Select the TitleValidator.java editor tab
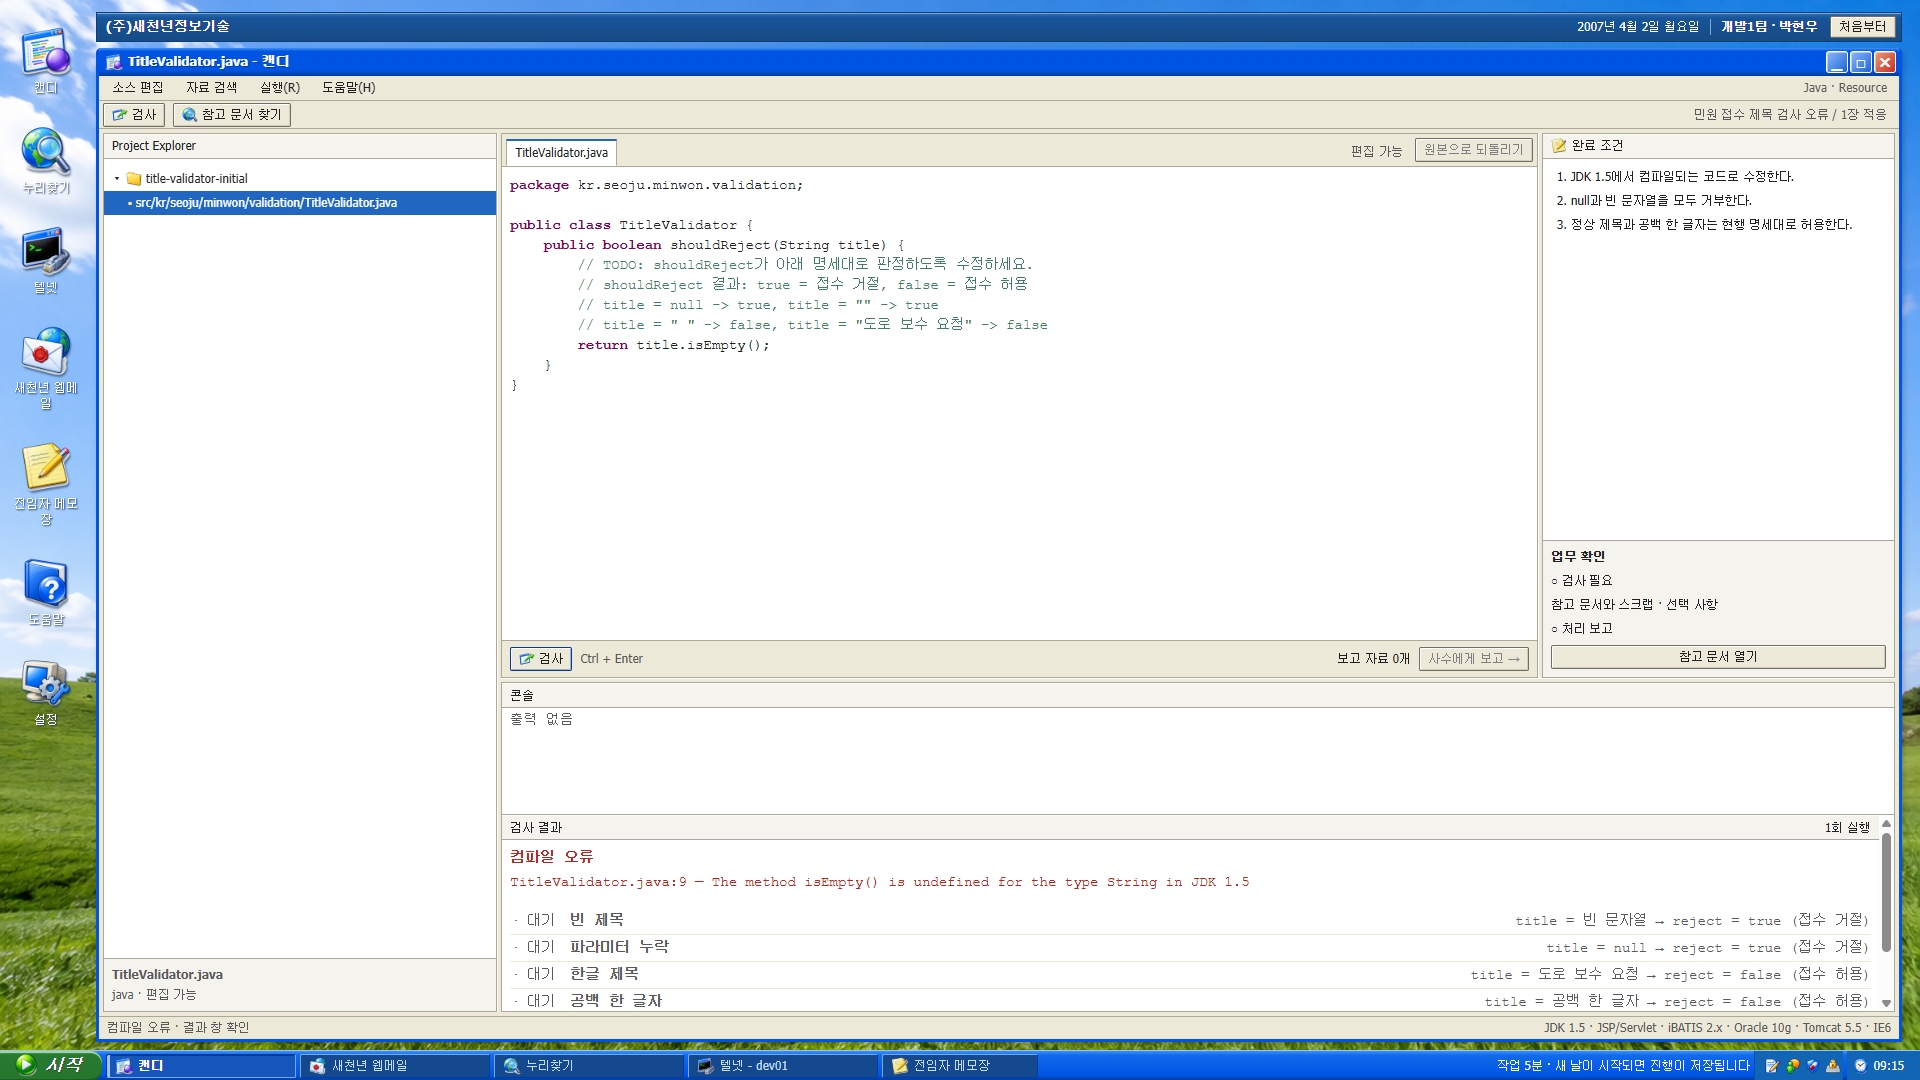1920x1080 pixels. point(561,153)
